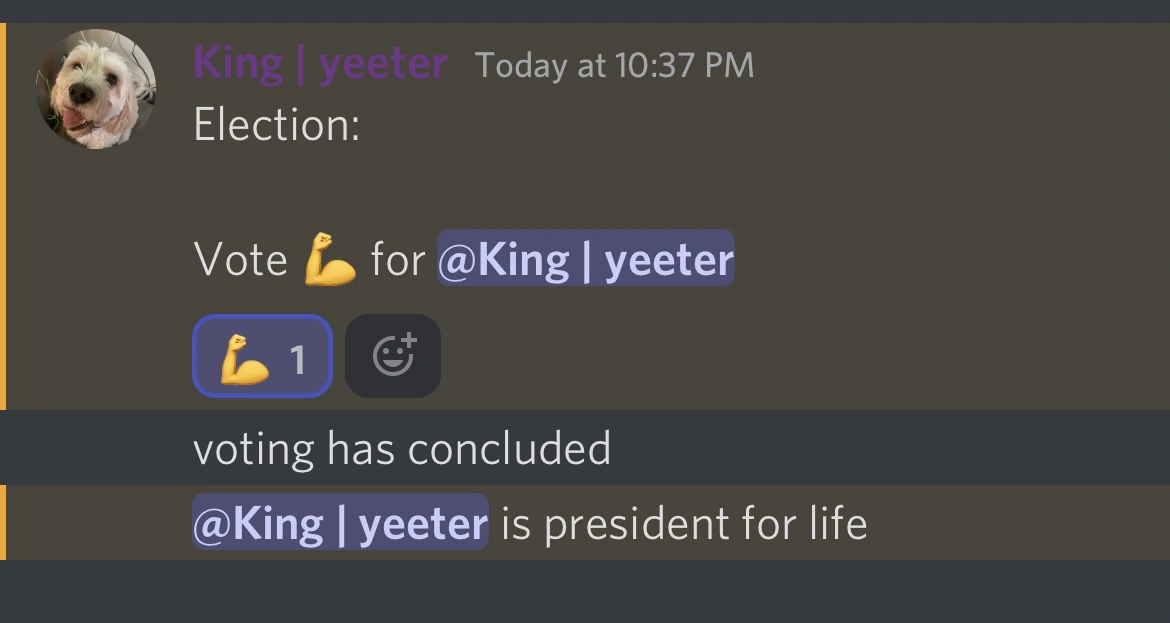Click the @King | yeeter mention after "Vote for"
Screen dimensions: 1170x623
pyautogui.click(x=585, y=259)
